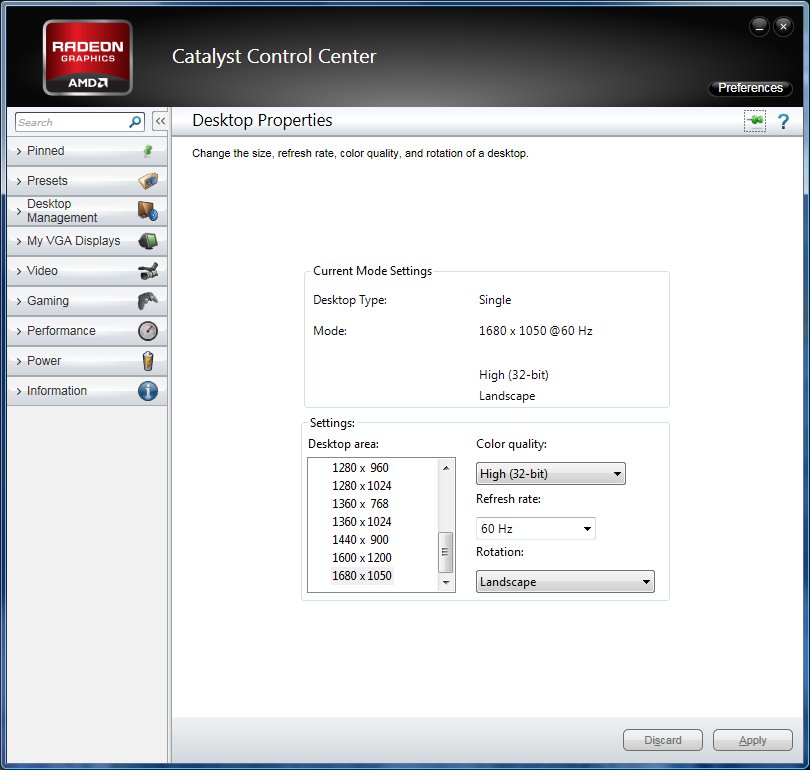Select 1440 x 900 desktop area
The width and height of the screenshot is (810, 770).
361,540
